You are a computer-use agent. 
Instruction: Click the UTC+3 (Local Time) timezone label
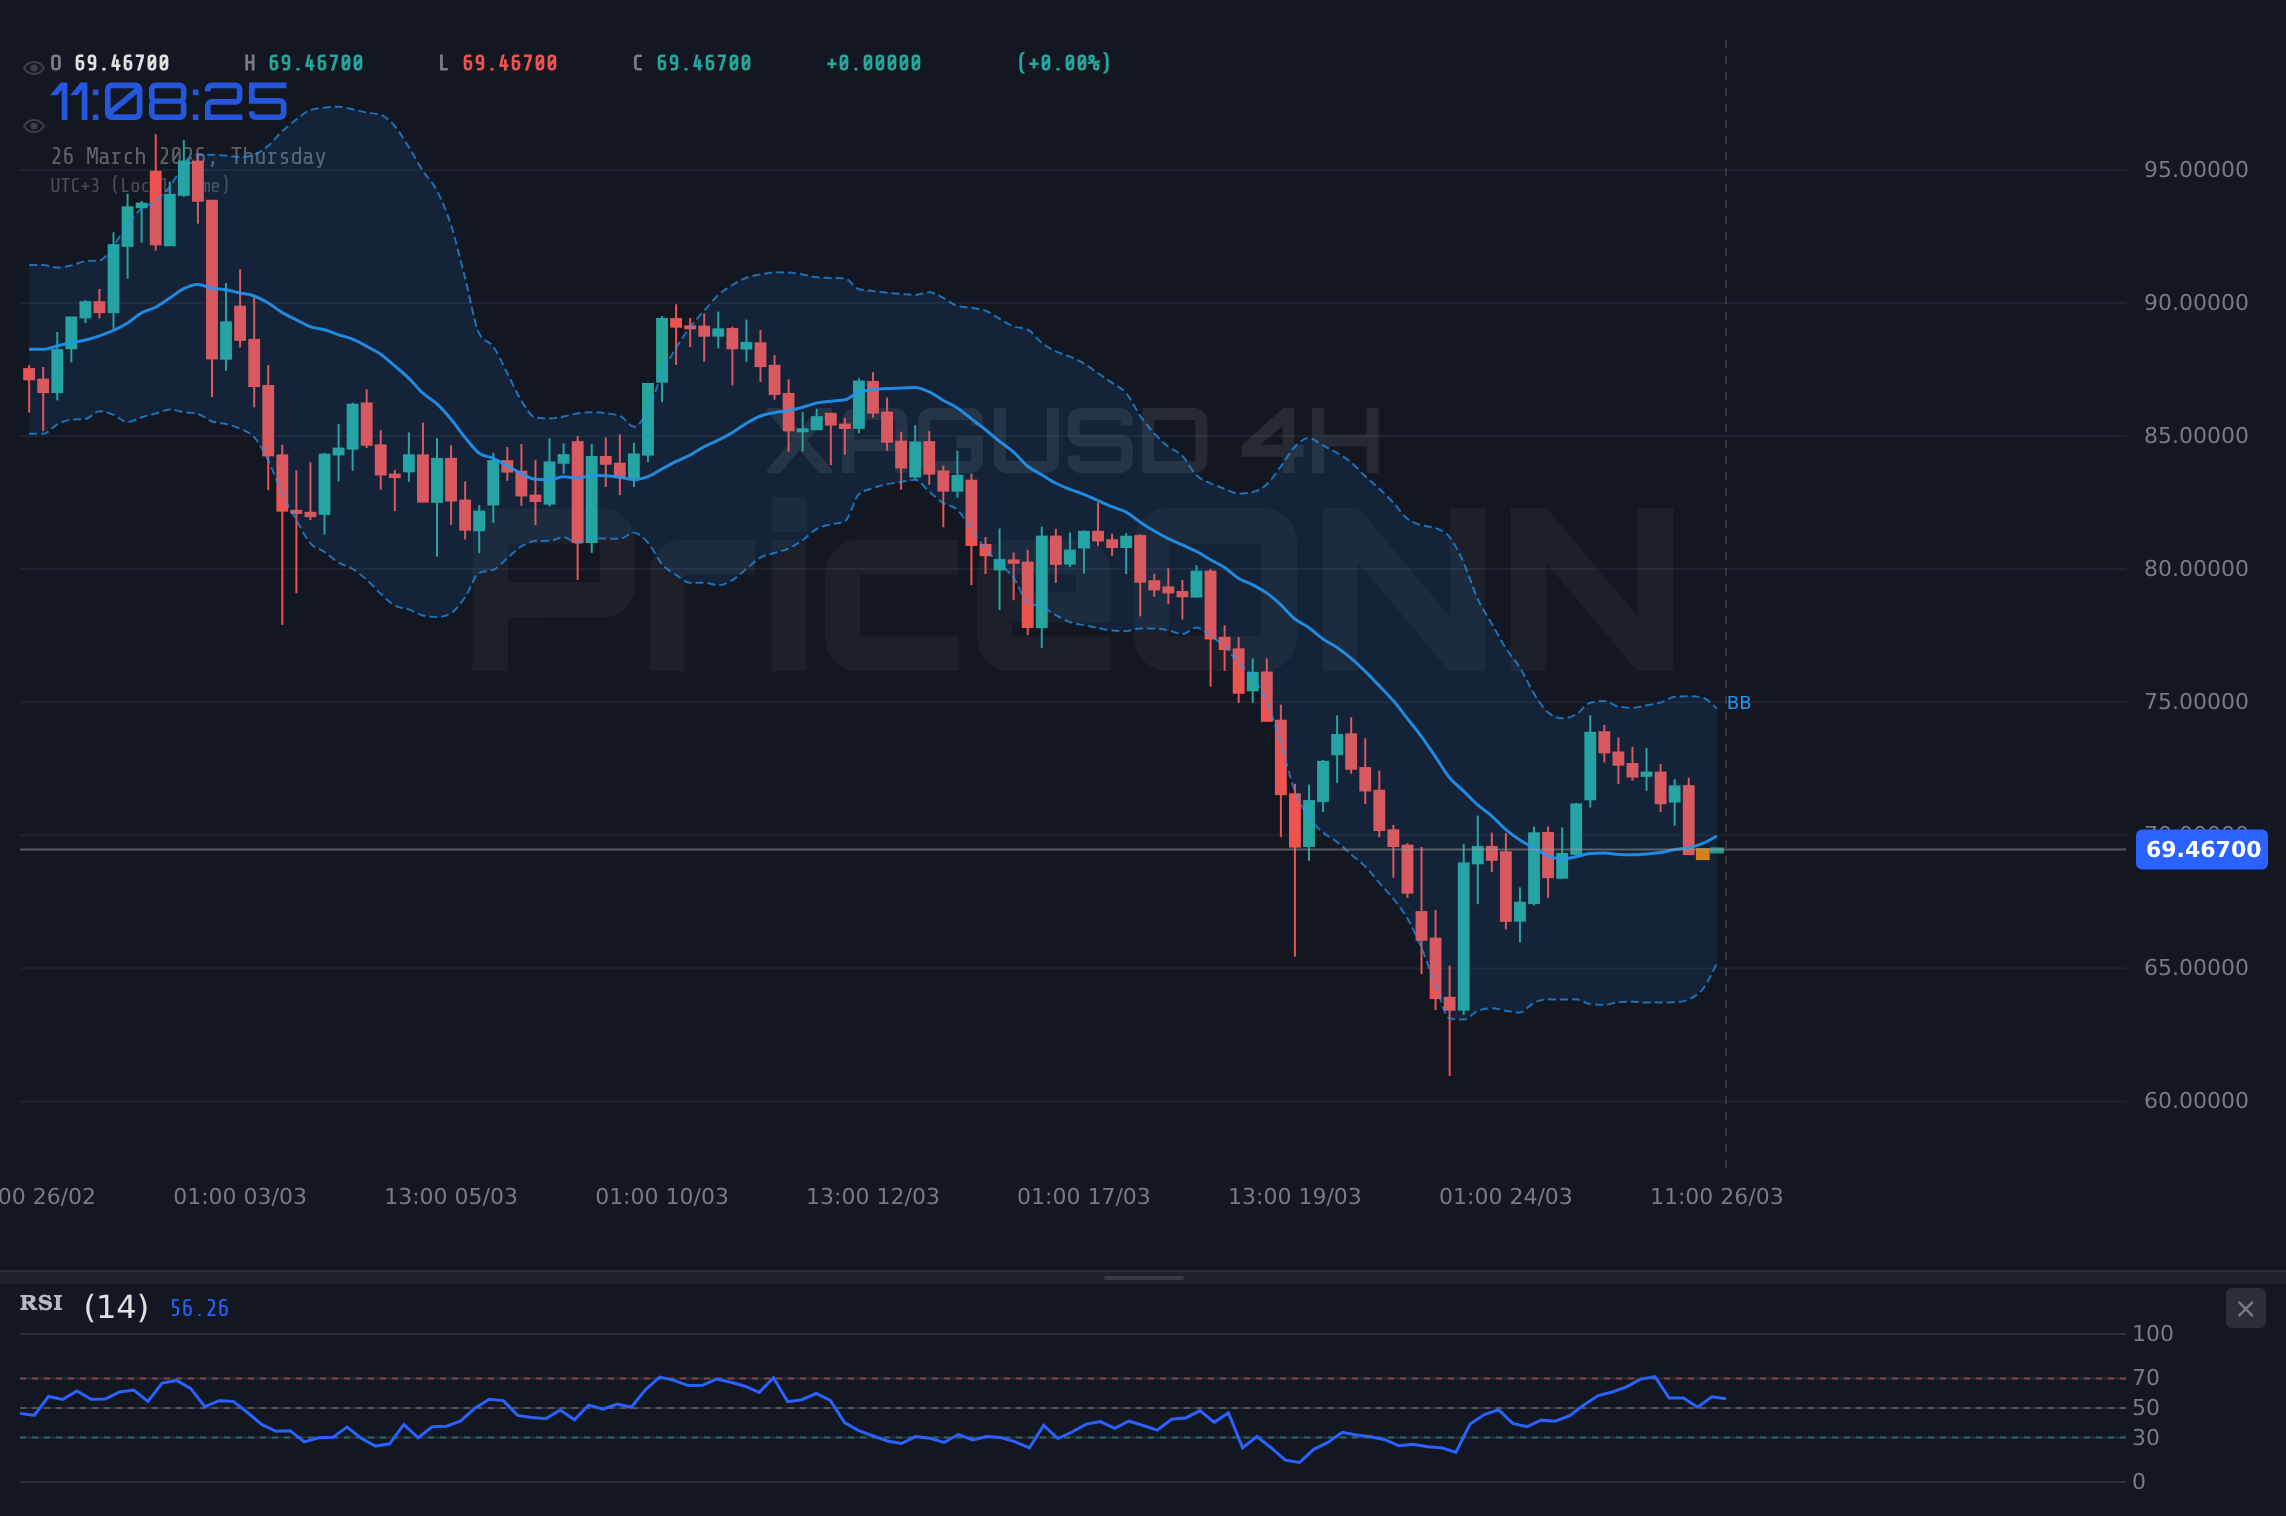coord(140,184)
